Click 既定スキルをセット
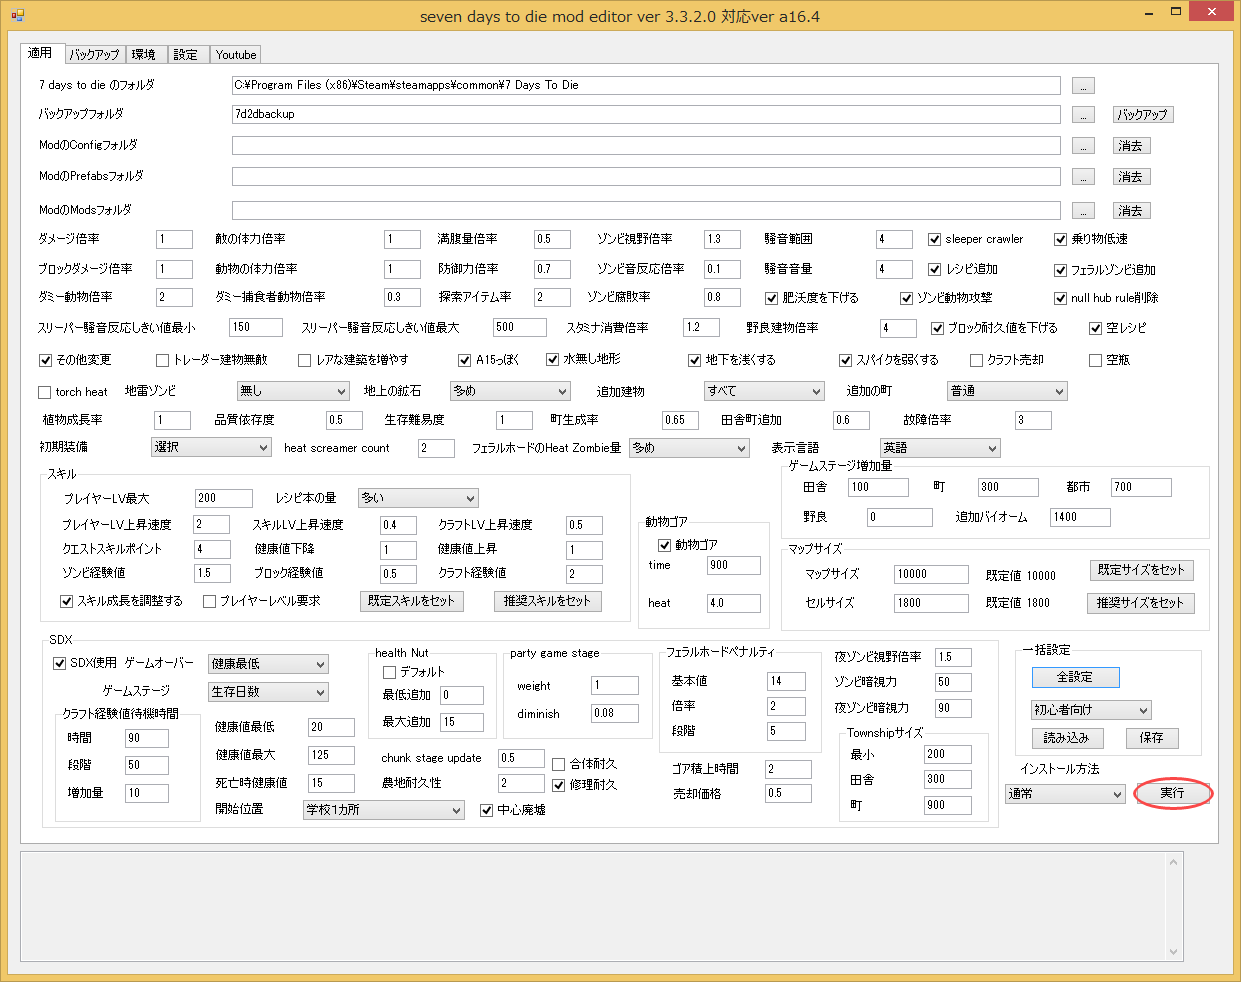1241x982 pixels. [x=411, y=601]
